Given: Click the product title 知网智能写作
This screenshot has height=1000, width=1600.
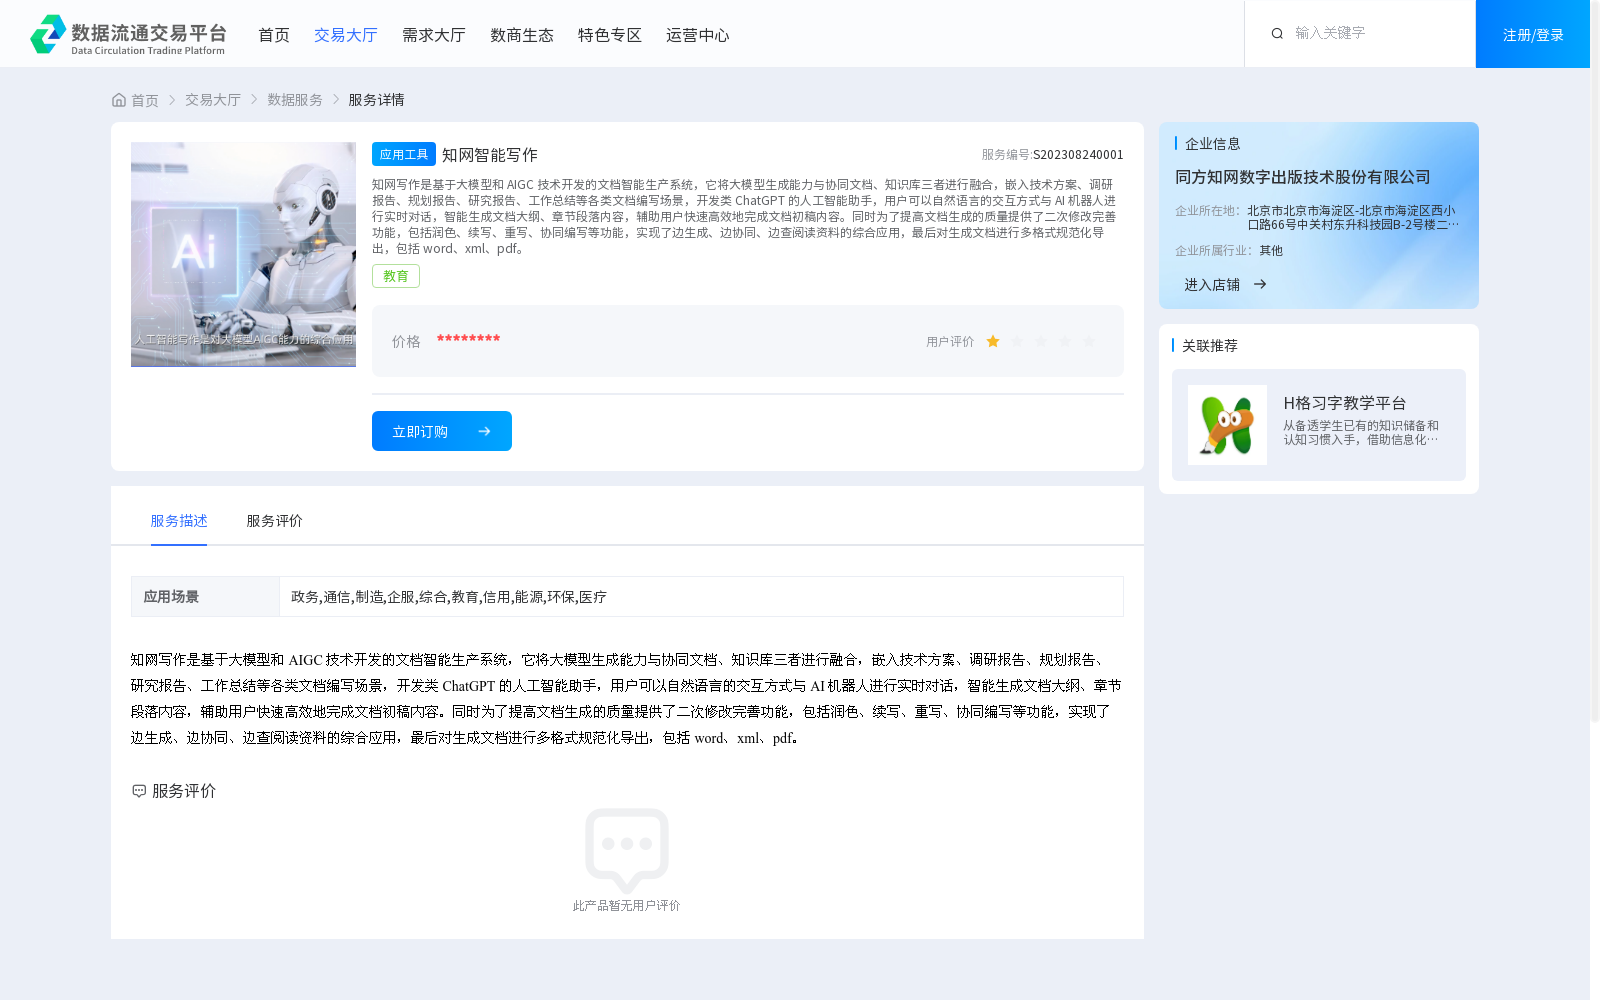Looking at the screenshot, I should click(x=490, y=155).
